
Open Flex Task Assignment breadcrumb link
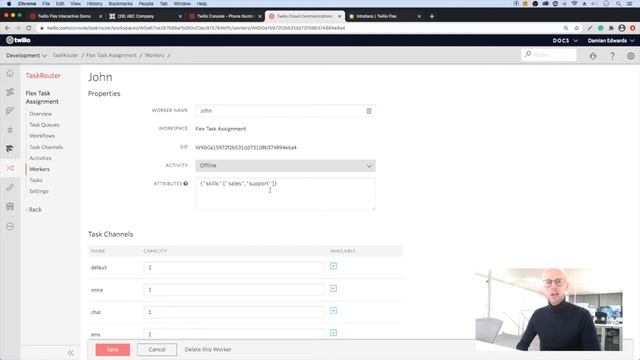[x=111, y=55]
